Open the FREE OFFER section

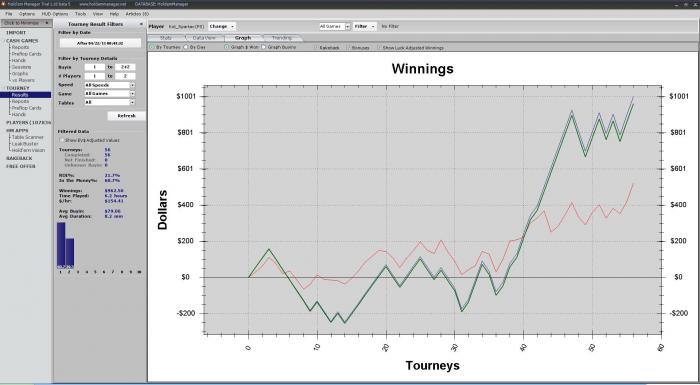21,166
